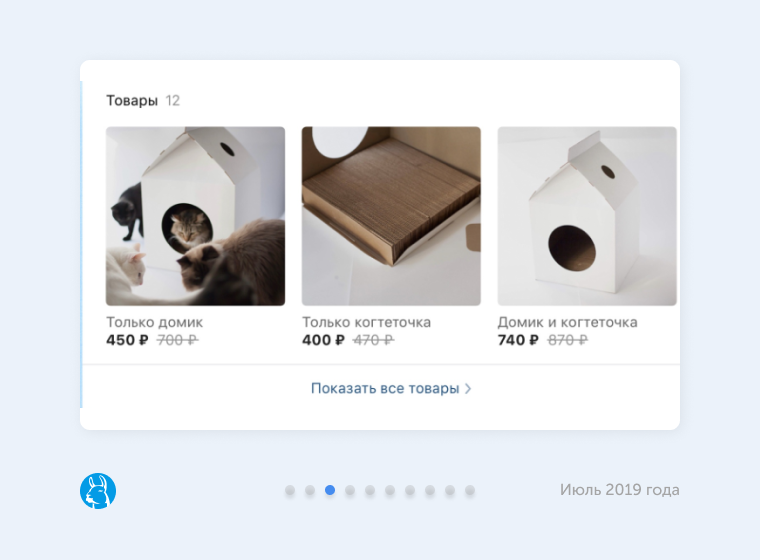This screenshot has width=760, height=560.
Task: Click the Июль 2019 года date label
Action: 619,490
